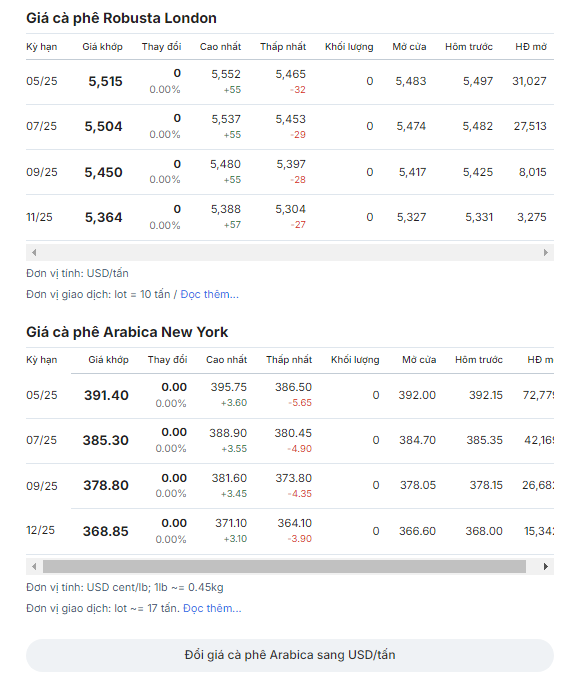Click Robusta table's left scroll arrow
Viewport: 578px width, 681px height.
pyautogui.click(x=34, y=252)
